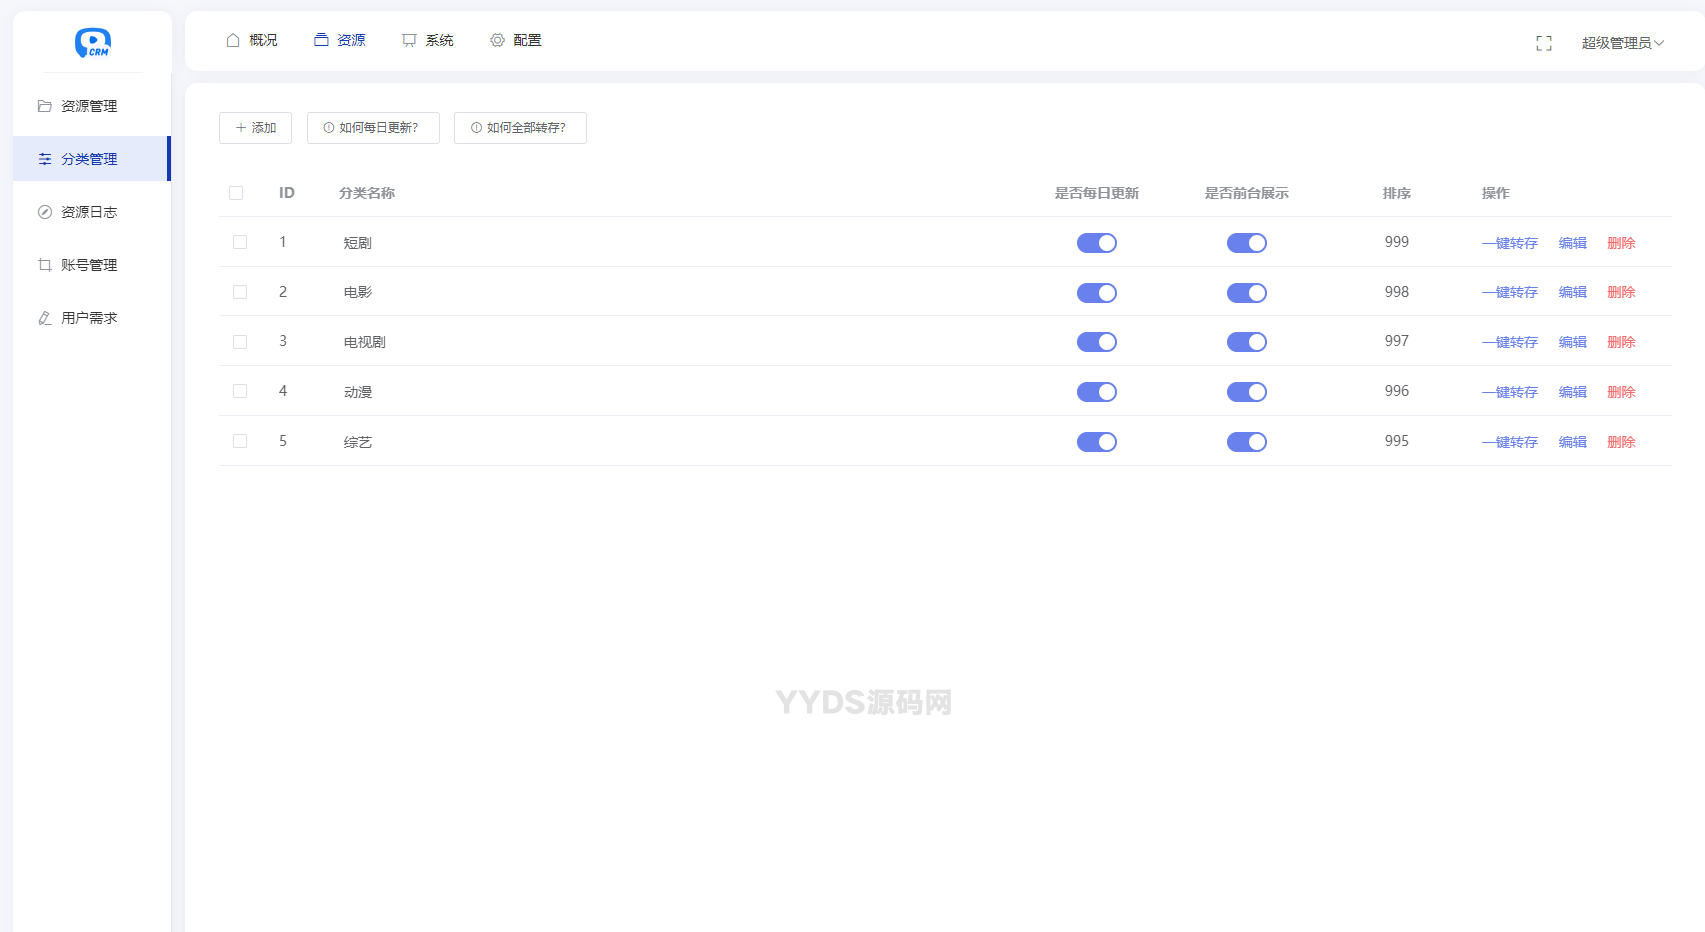Click the 添加 button
The image size is (1705, 932).
255,128
